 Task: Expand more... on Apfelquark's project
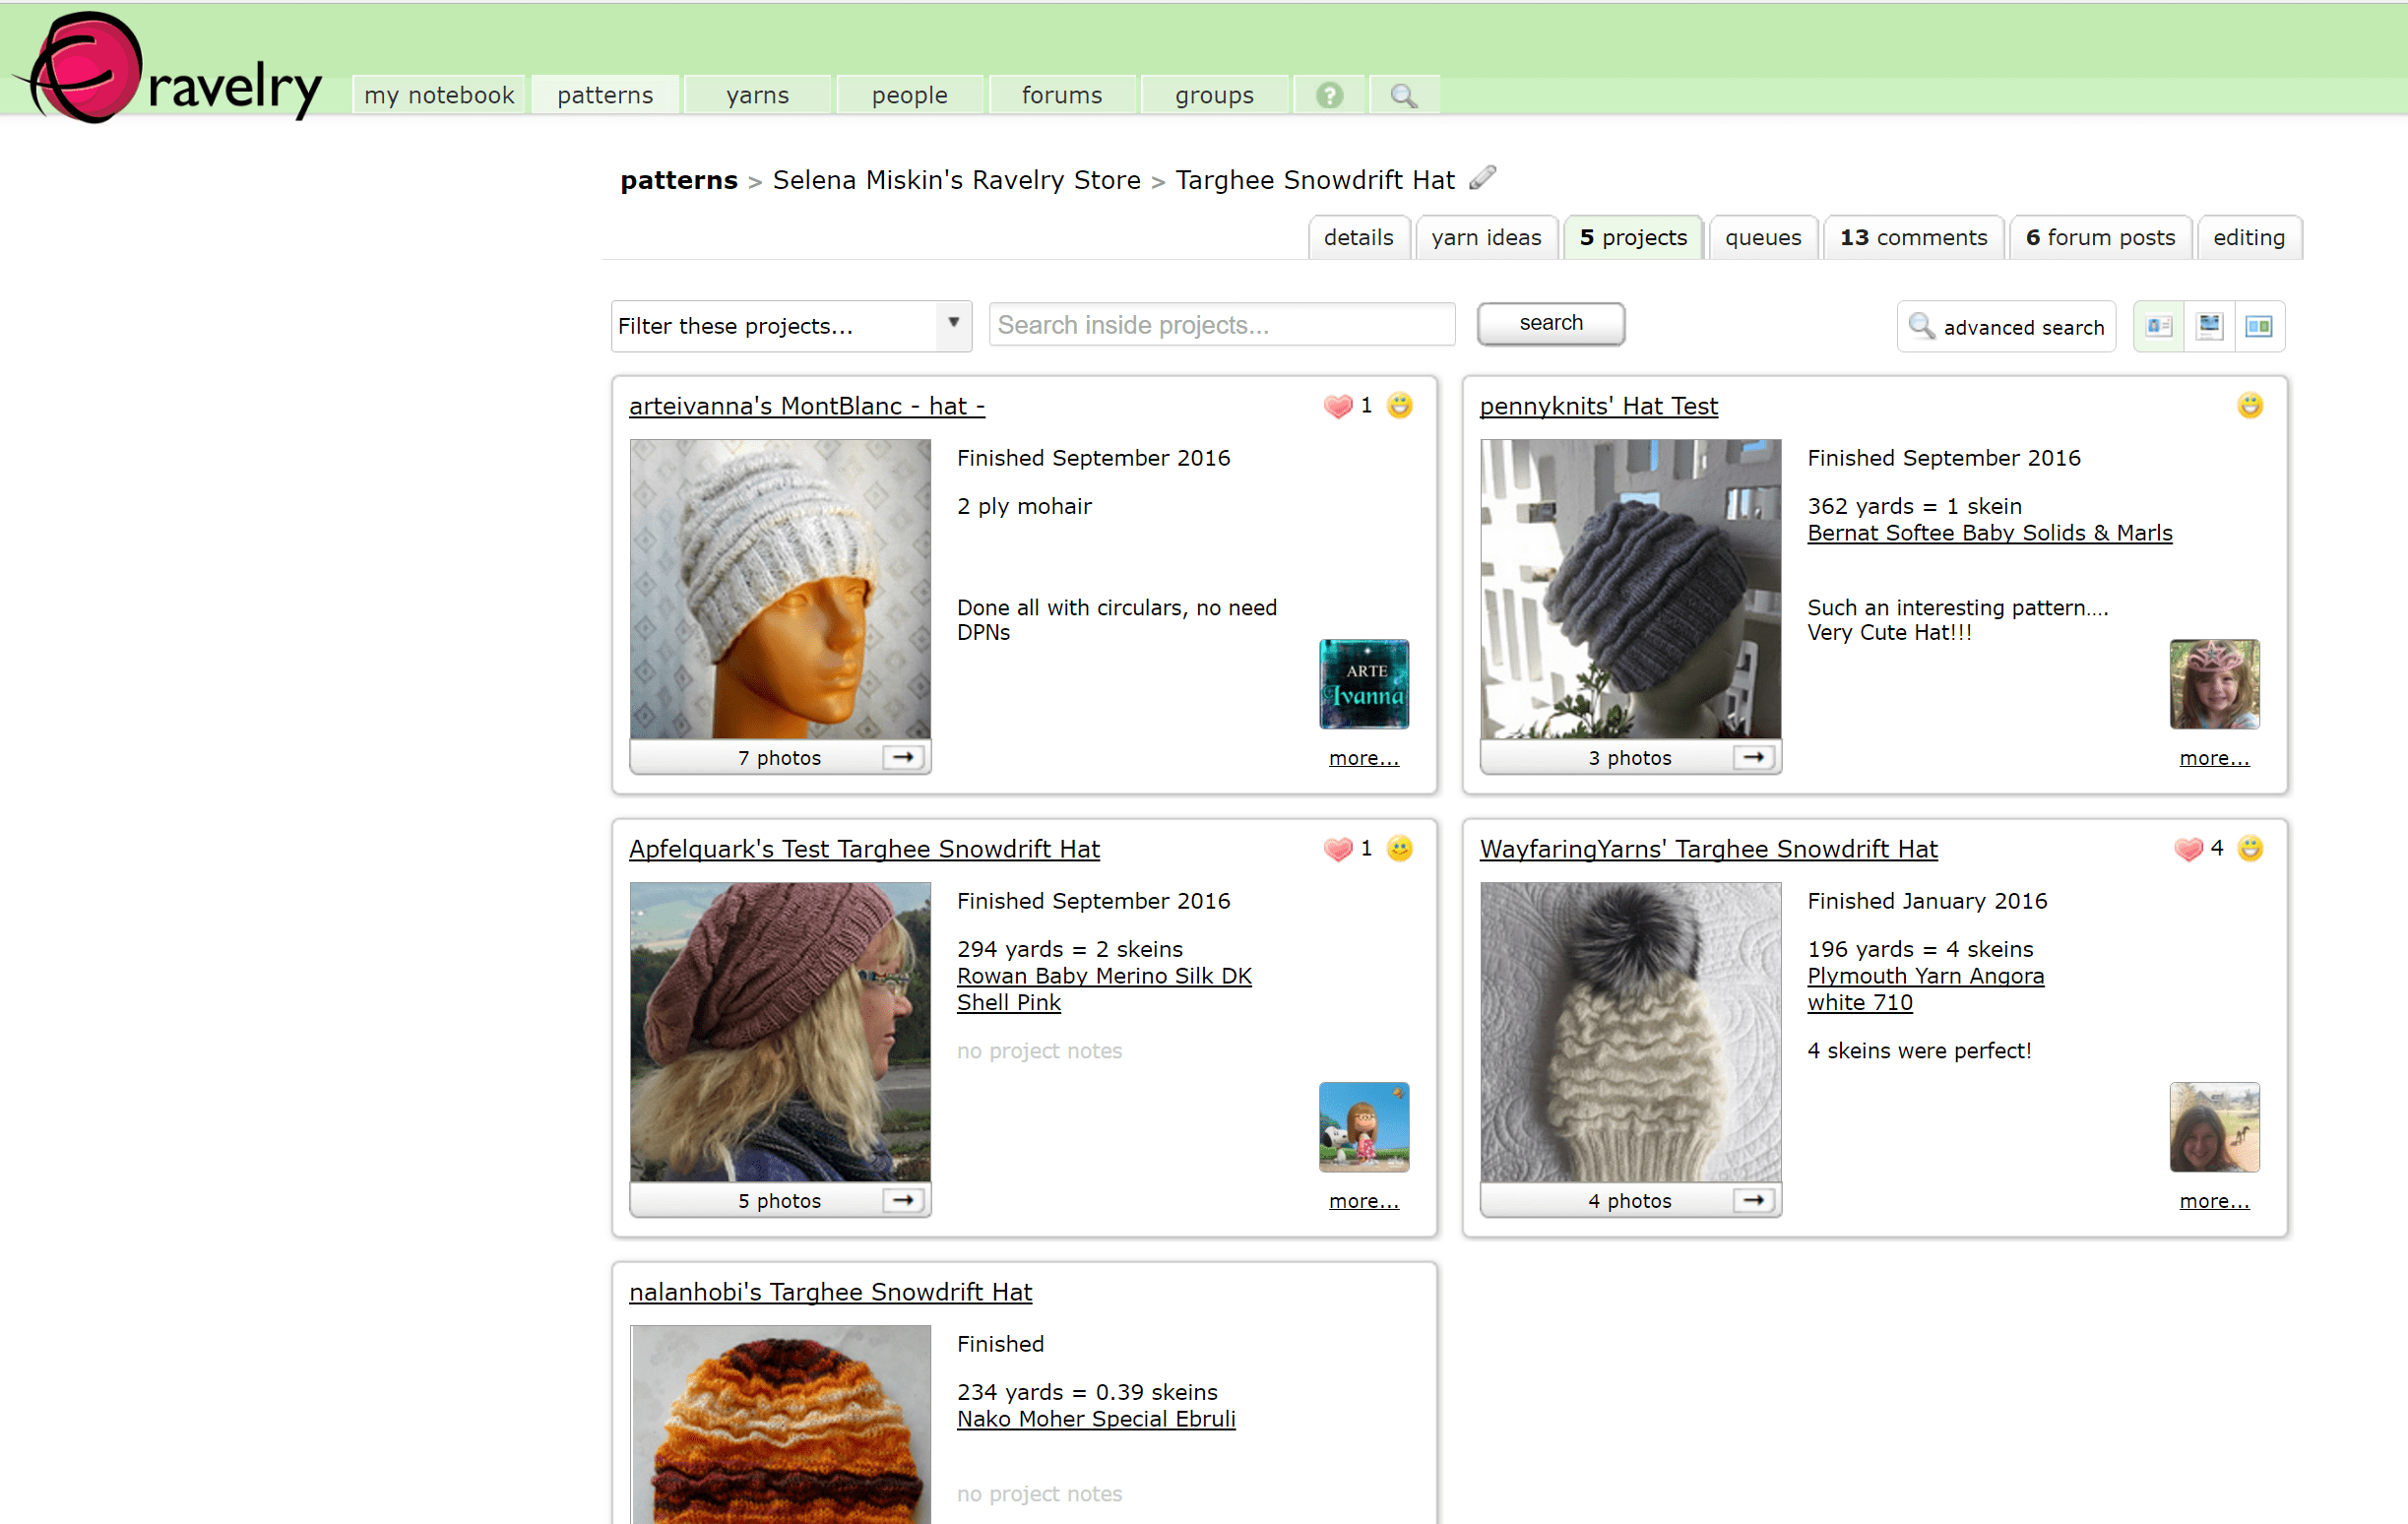(1363, 1201)
